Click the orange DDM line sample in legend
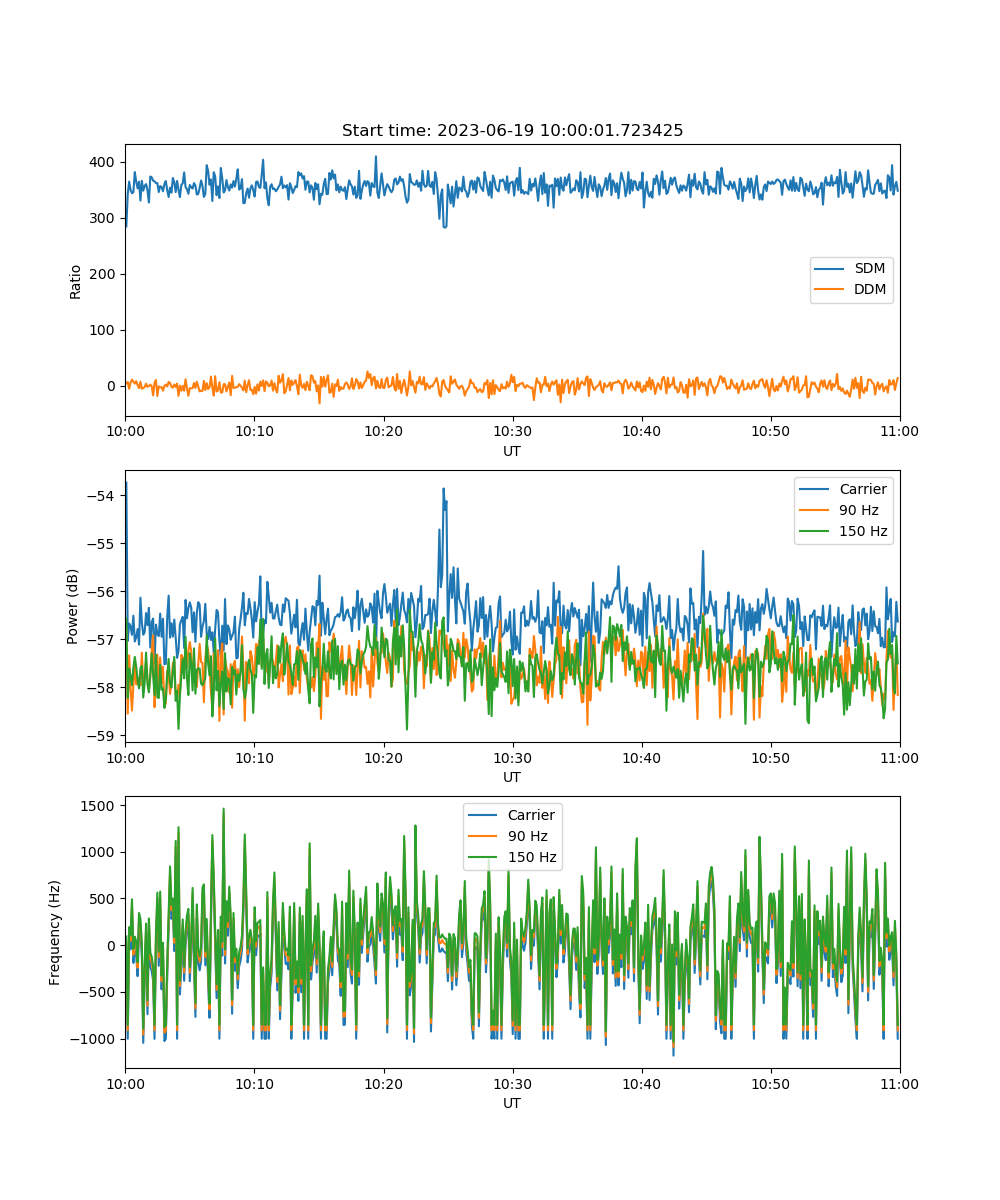Viewport: 1000px width, 1200px height. coord(831,290)
